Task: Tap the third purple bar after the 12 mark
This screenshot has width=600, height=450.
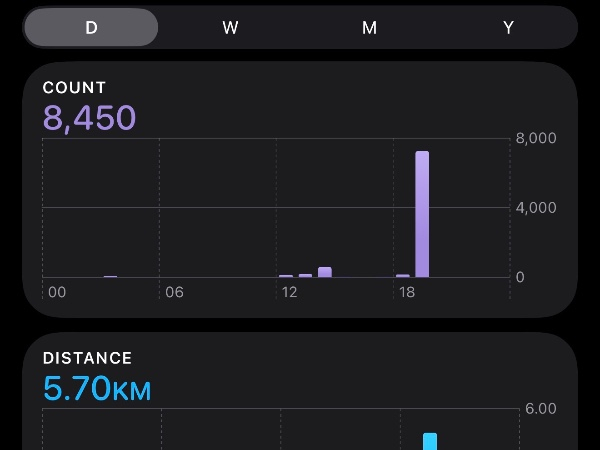Action: point(325,271)
